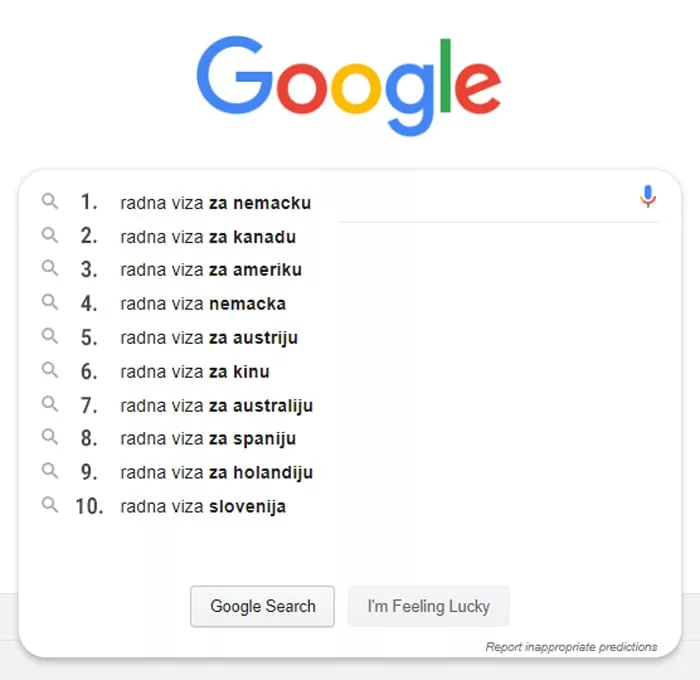Click magnifier icon next to 'radna viza nemacka'
This screenshot has height=680, width=700.
pos(50,303)
